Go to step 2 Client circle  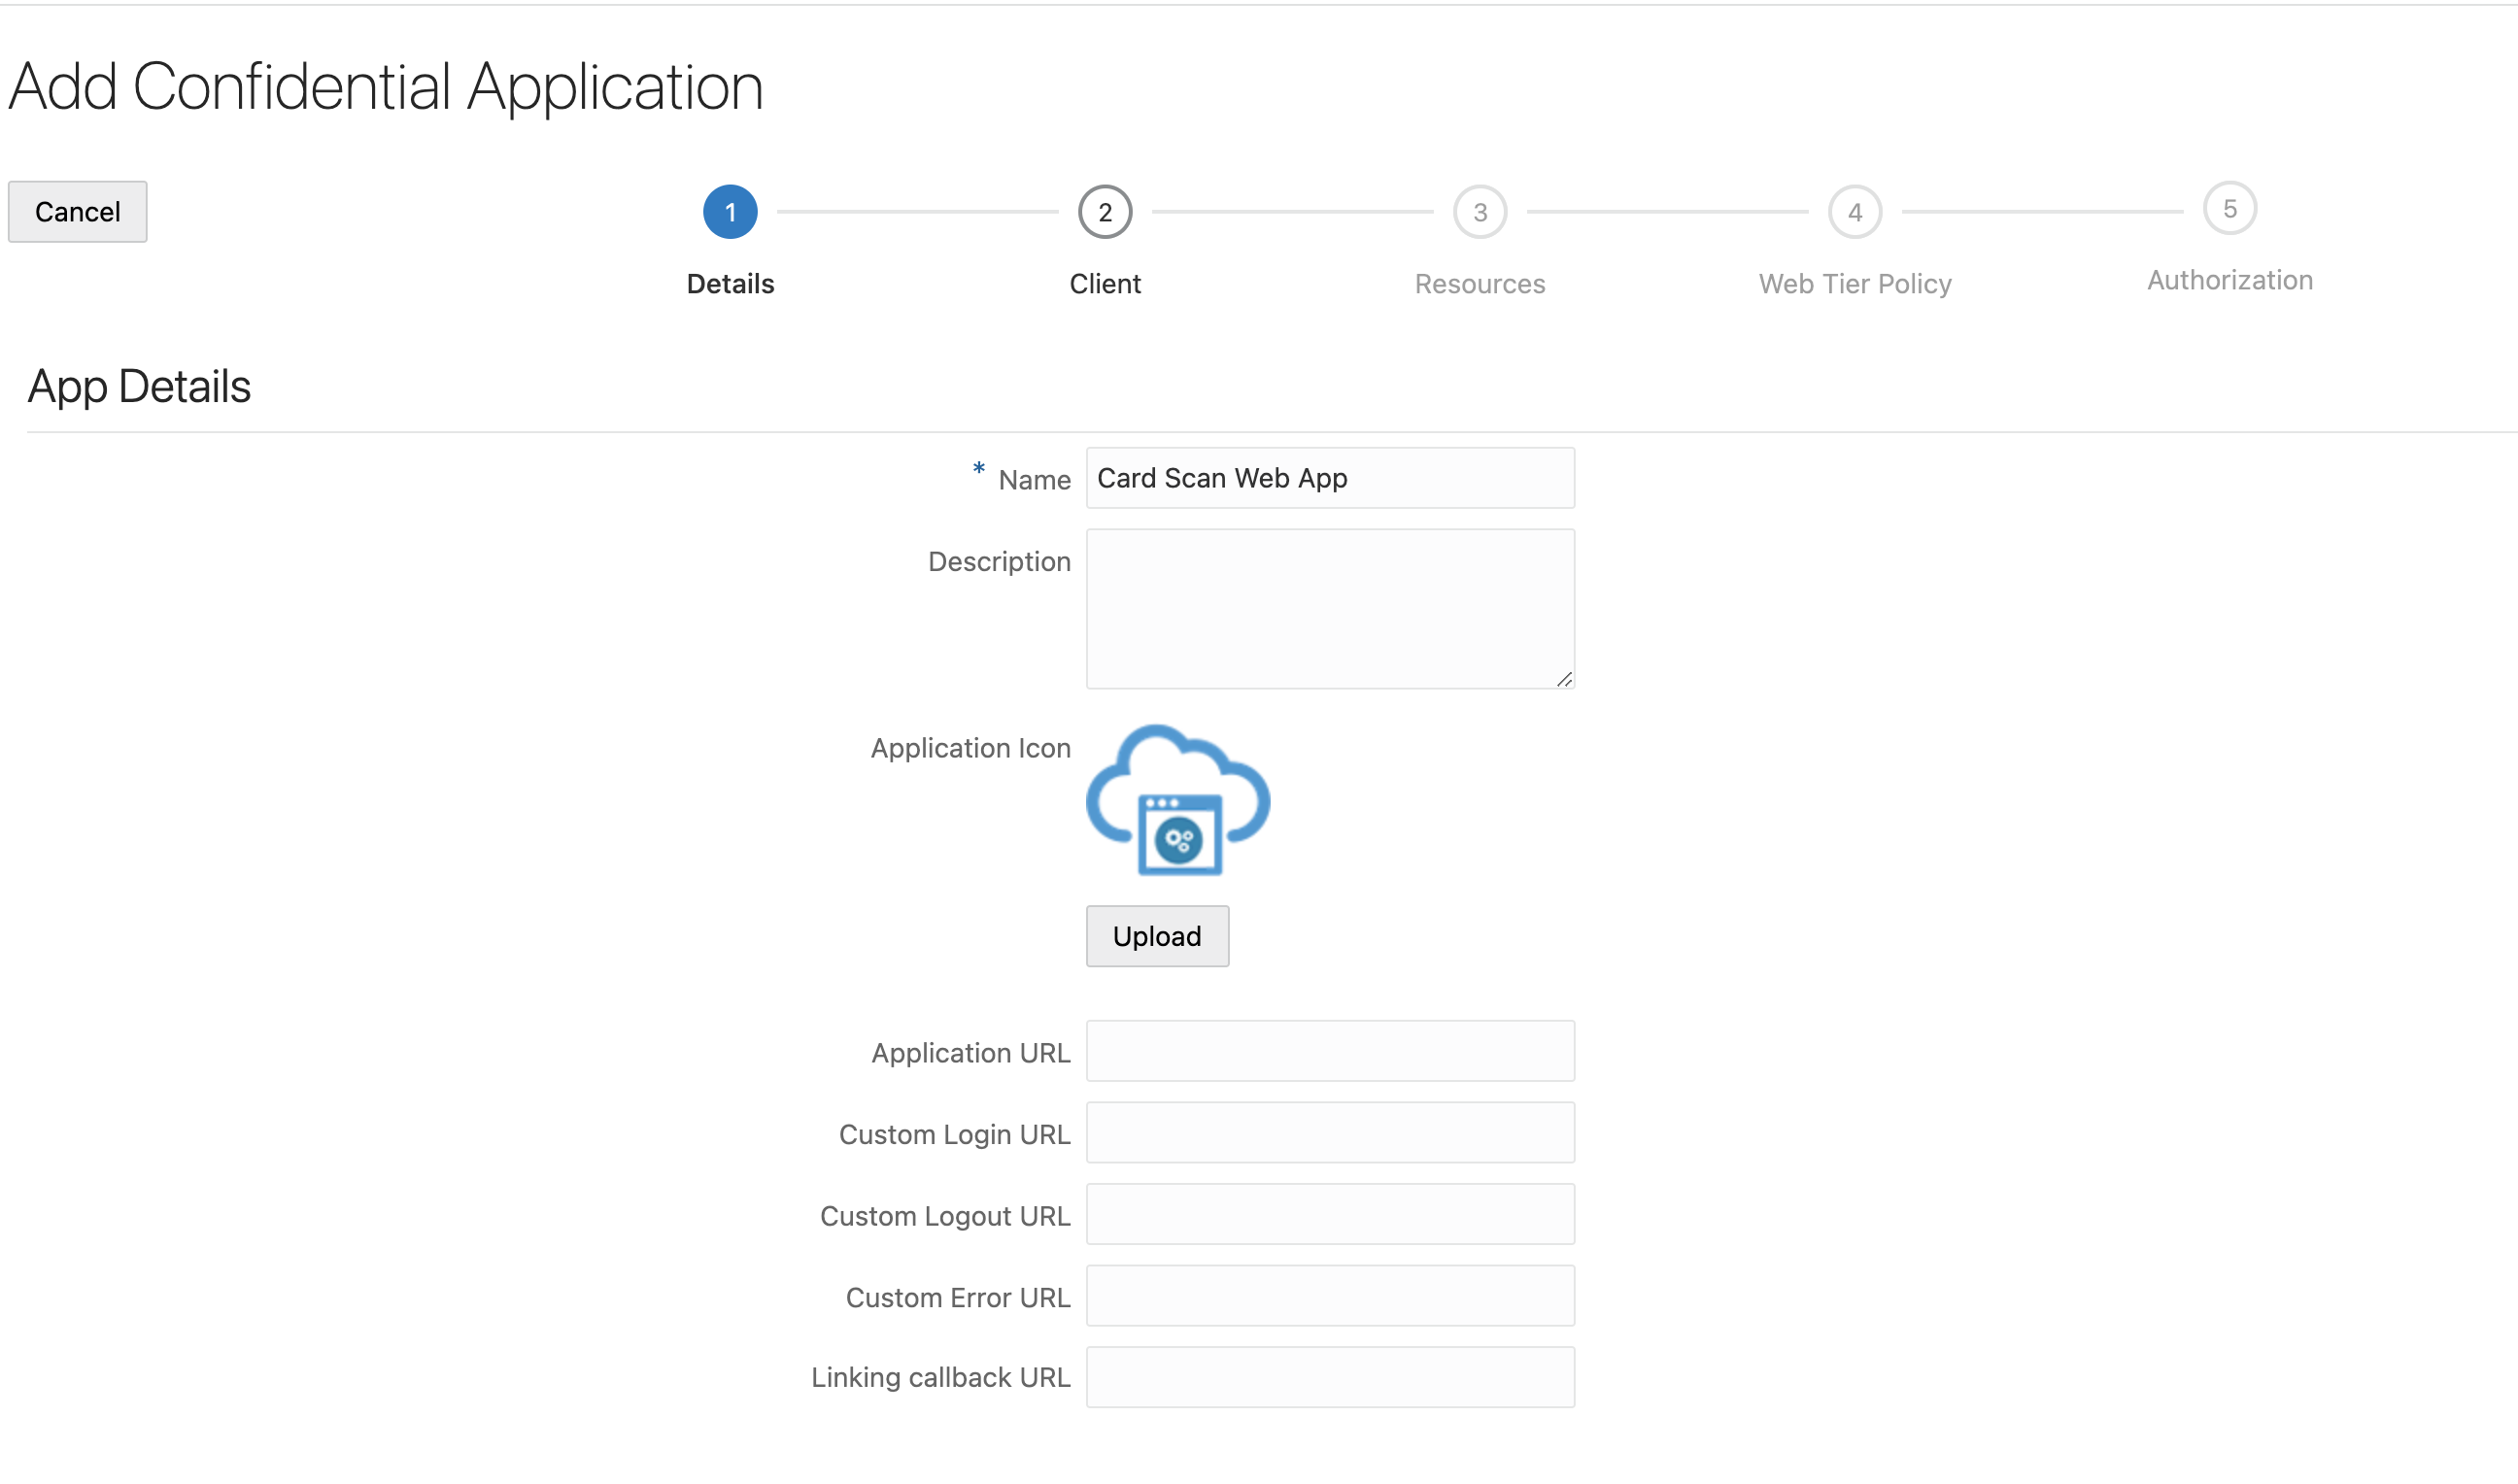(1104, 212)
